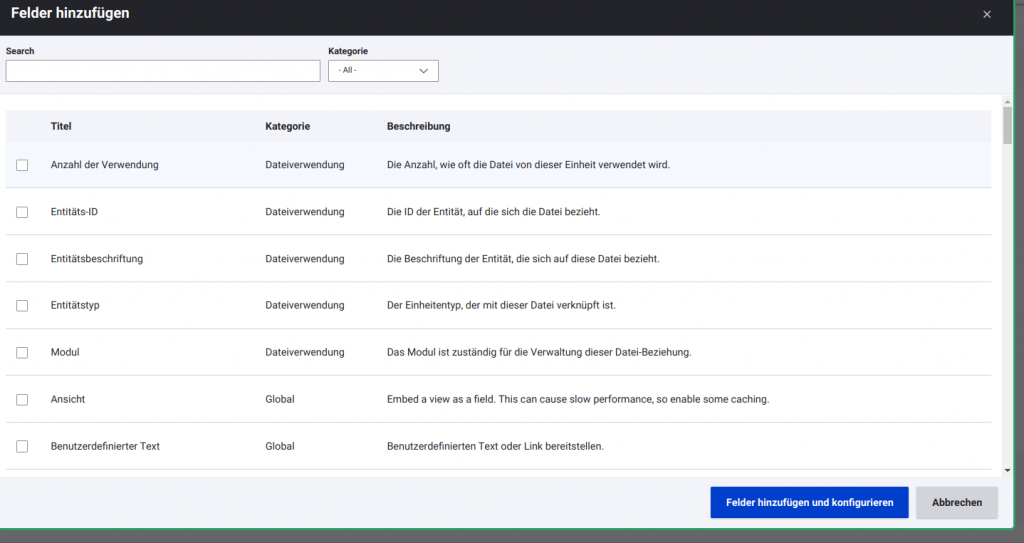This screenshot has height=543, width=1024.
Task: Click the vertical scrollbar thumb
Action: point(1008,127)
